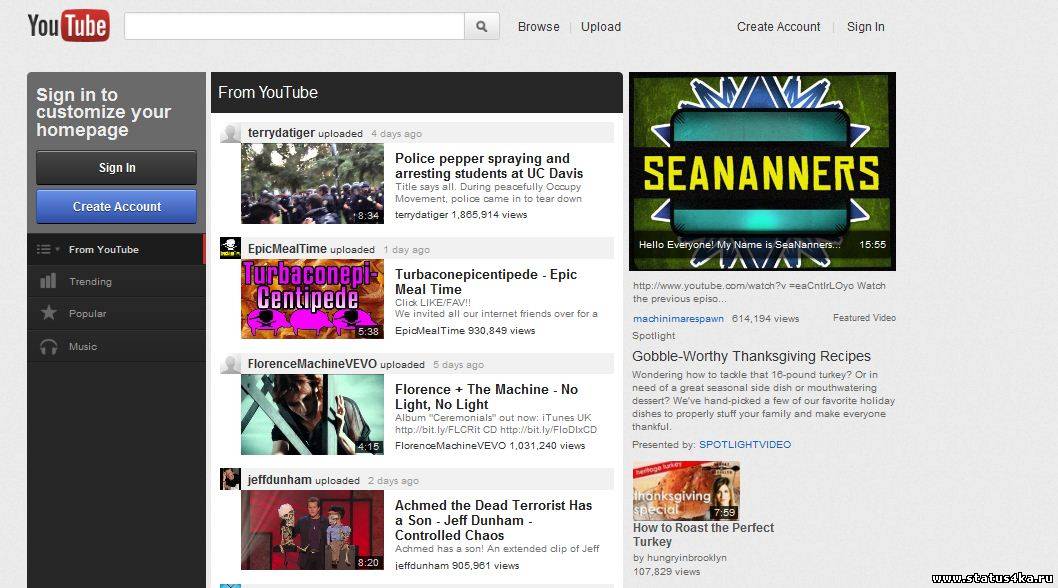The height and width of the screenshot is (588, 1058).
Task: Click the '5 days ago' timestamp
Action: (x=458, y=365)
